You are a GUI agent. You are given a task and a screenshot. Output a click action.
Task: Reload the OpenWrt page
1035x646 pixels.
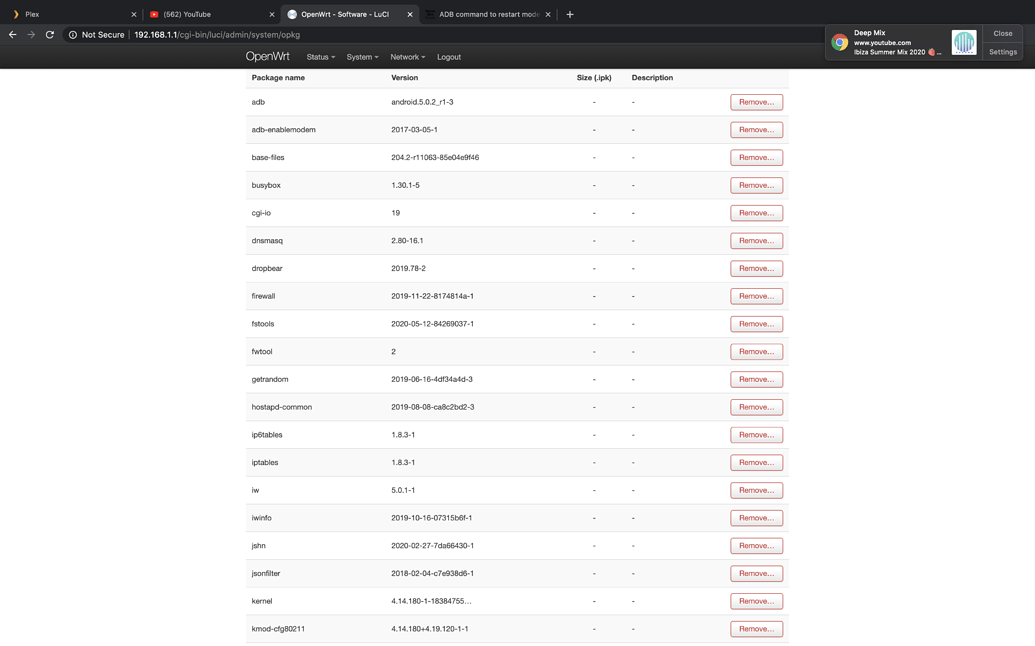pos(49,32)
